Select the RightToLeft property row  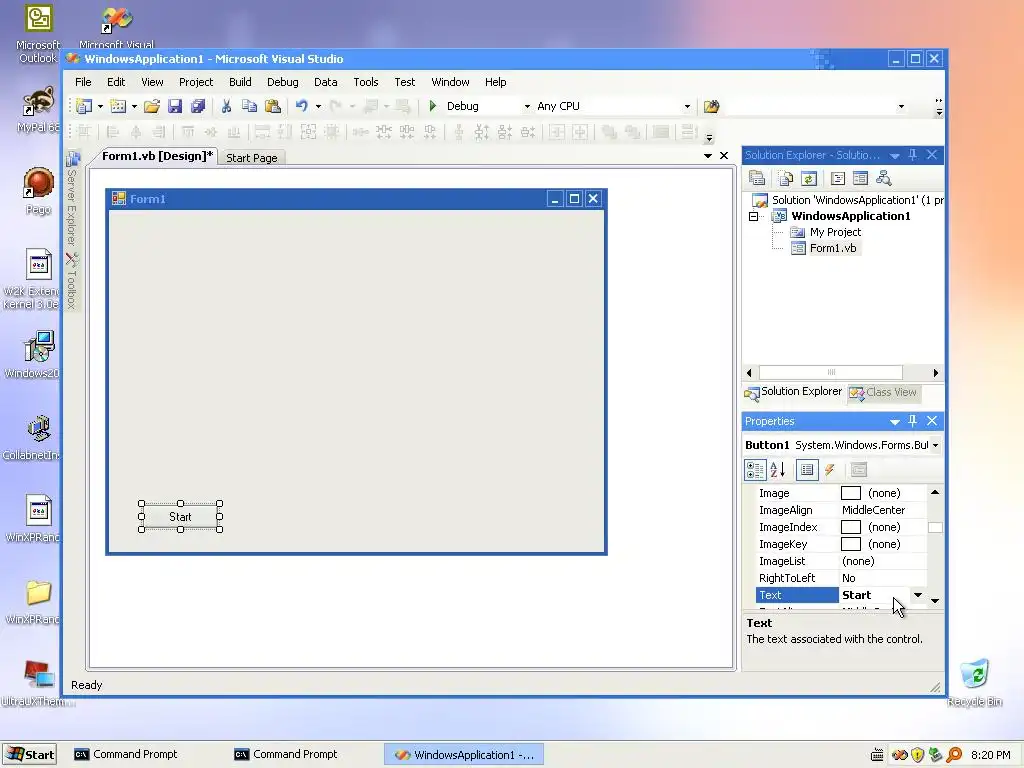point(841,578)
